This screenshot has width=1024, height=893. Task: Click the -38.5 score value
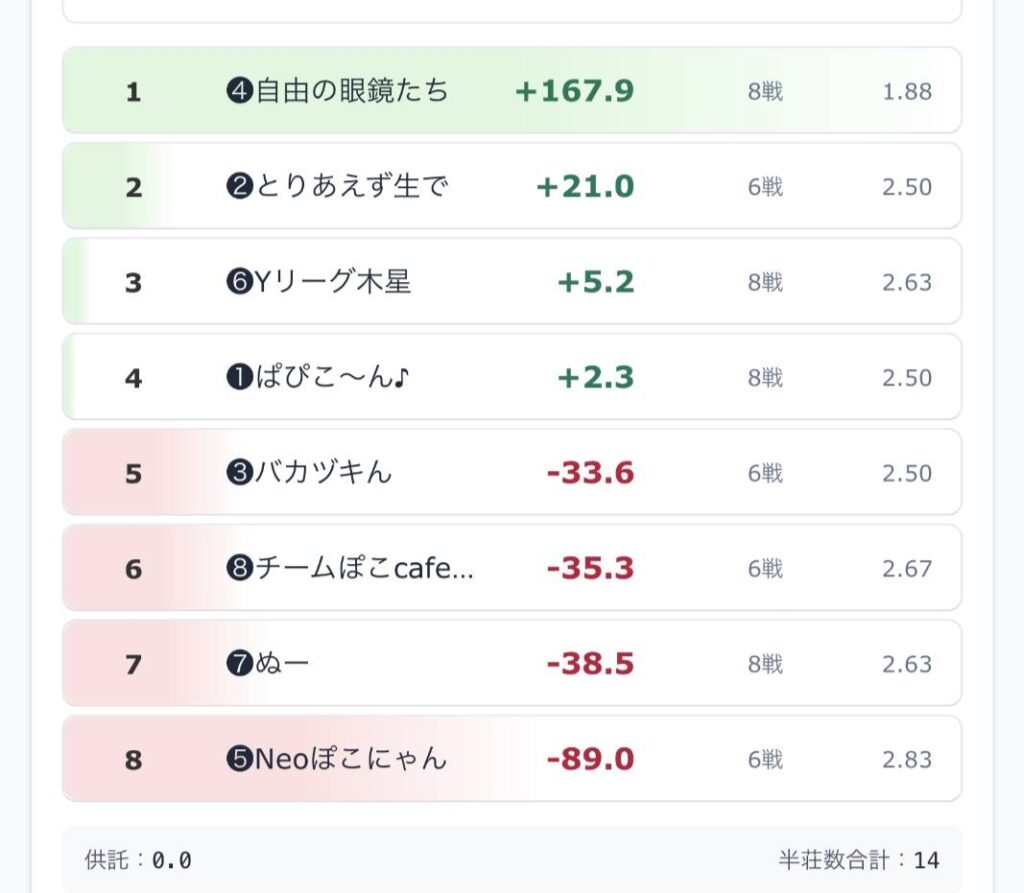point(590,664)
